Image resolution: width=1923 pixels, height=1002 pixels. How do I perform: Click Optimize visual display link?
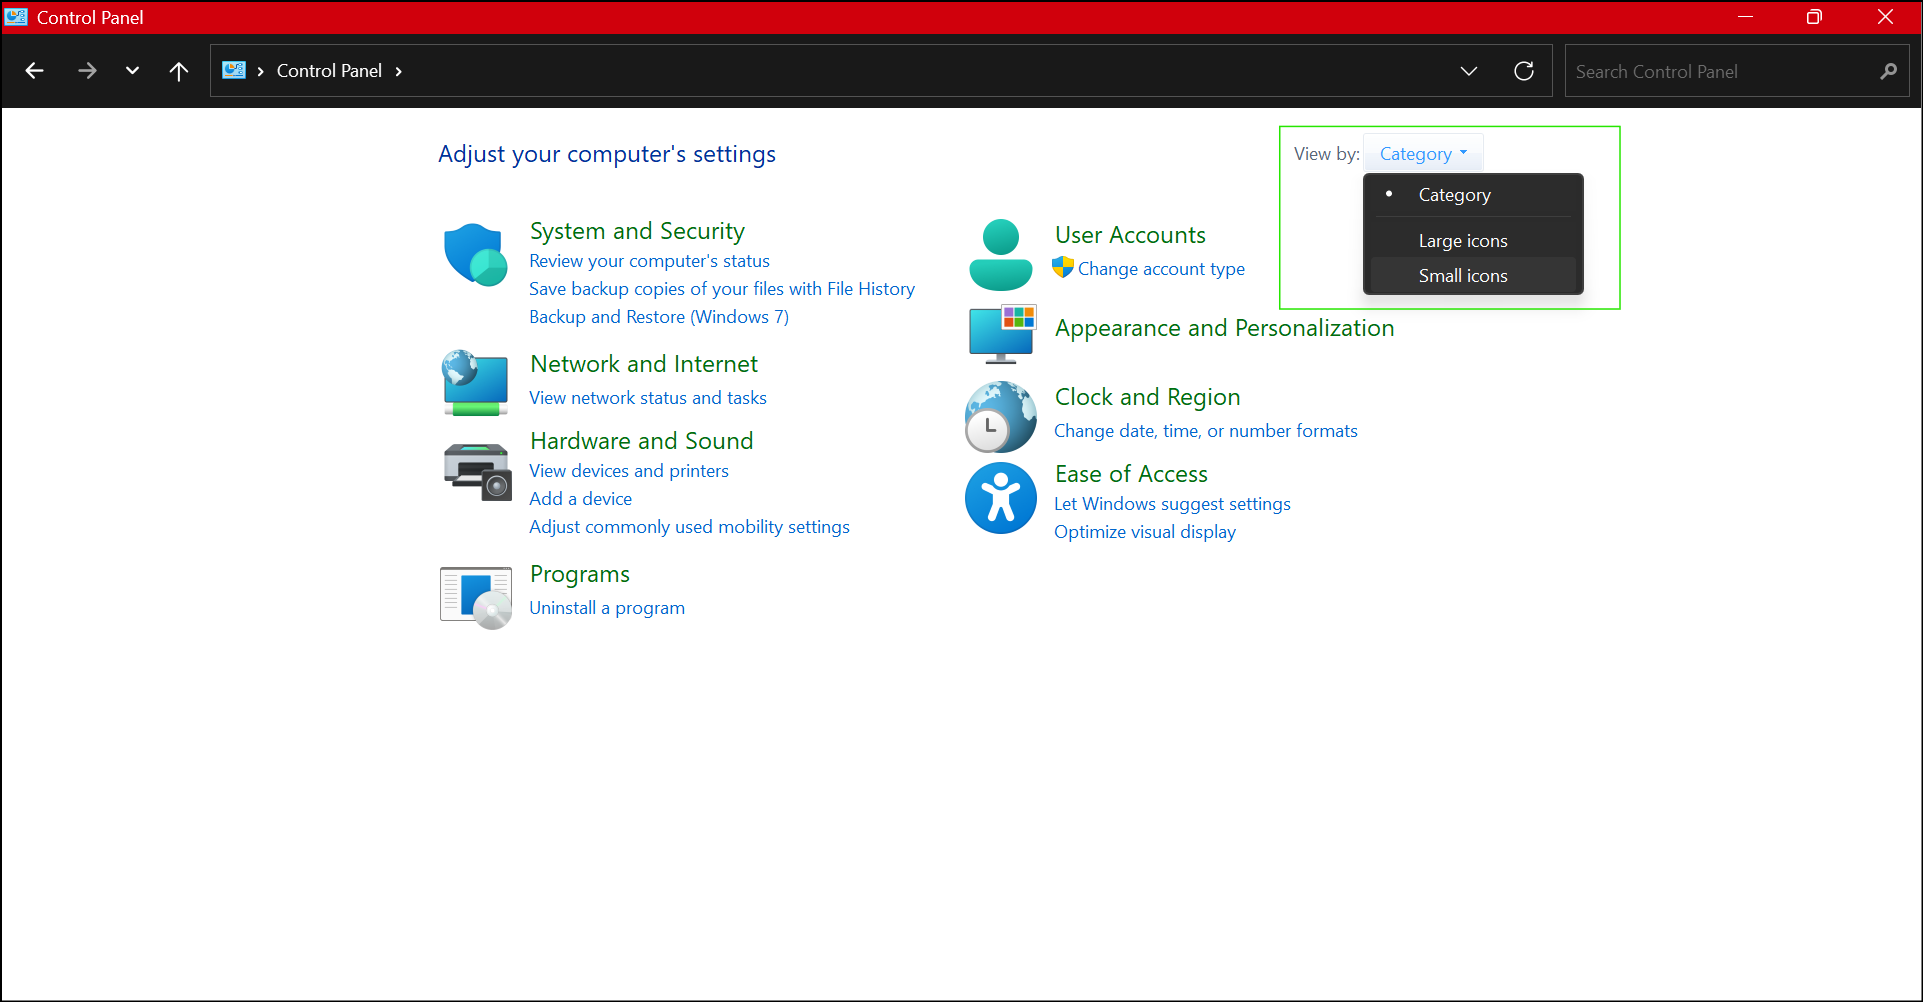point(1145,532)
